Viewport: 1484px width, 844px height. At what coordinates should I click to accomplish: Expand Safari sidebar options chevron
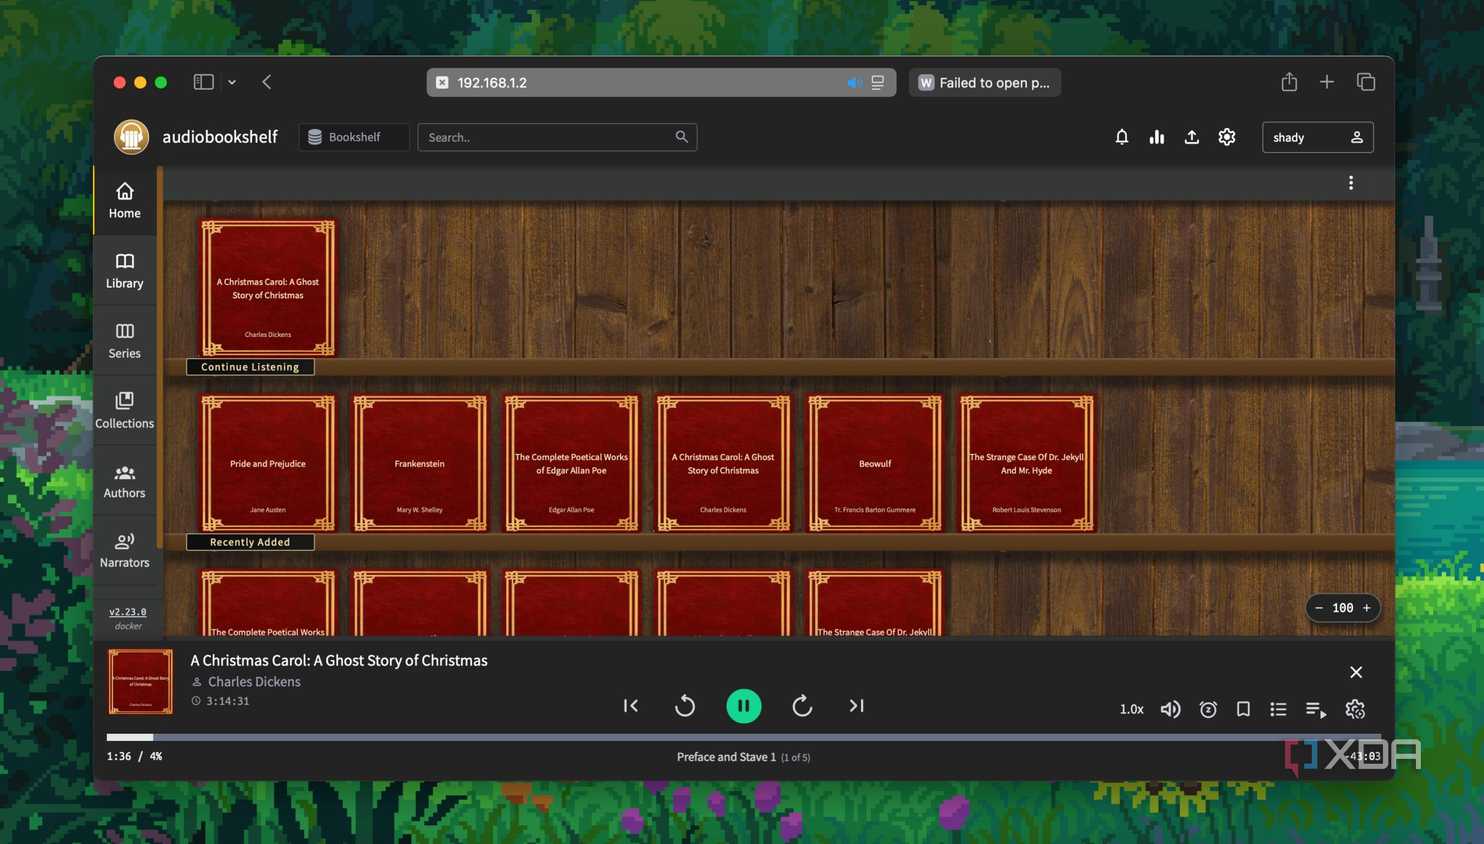(232, 82)
